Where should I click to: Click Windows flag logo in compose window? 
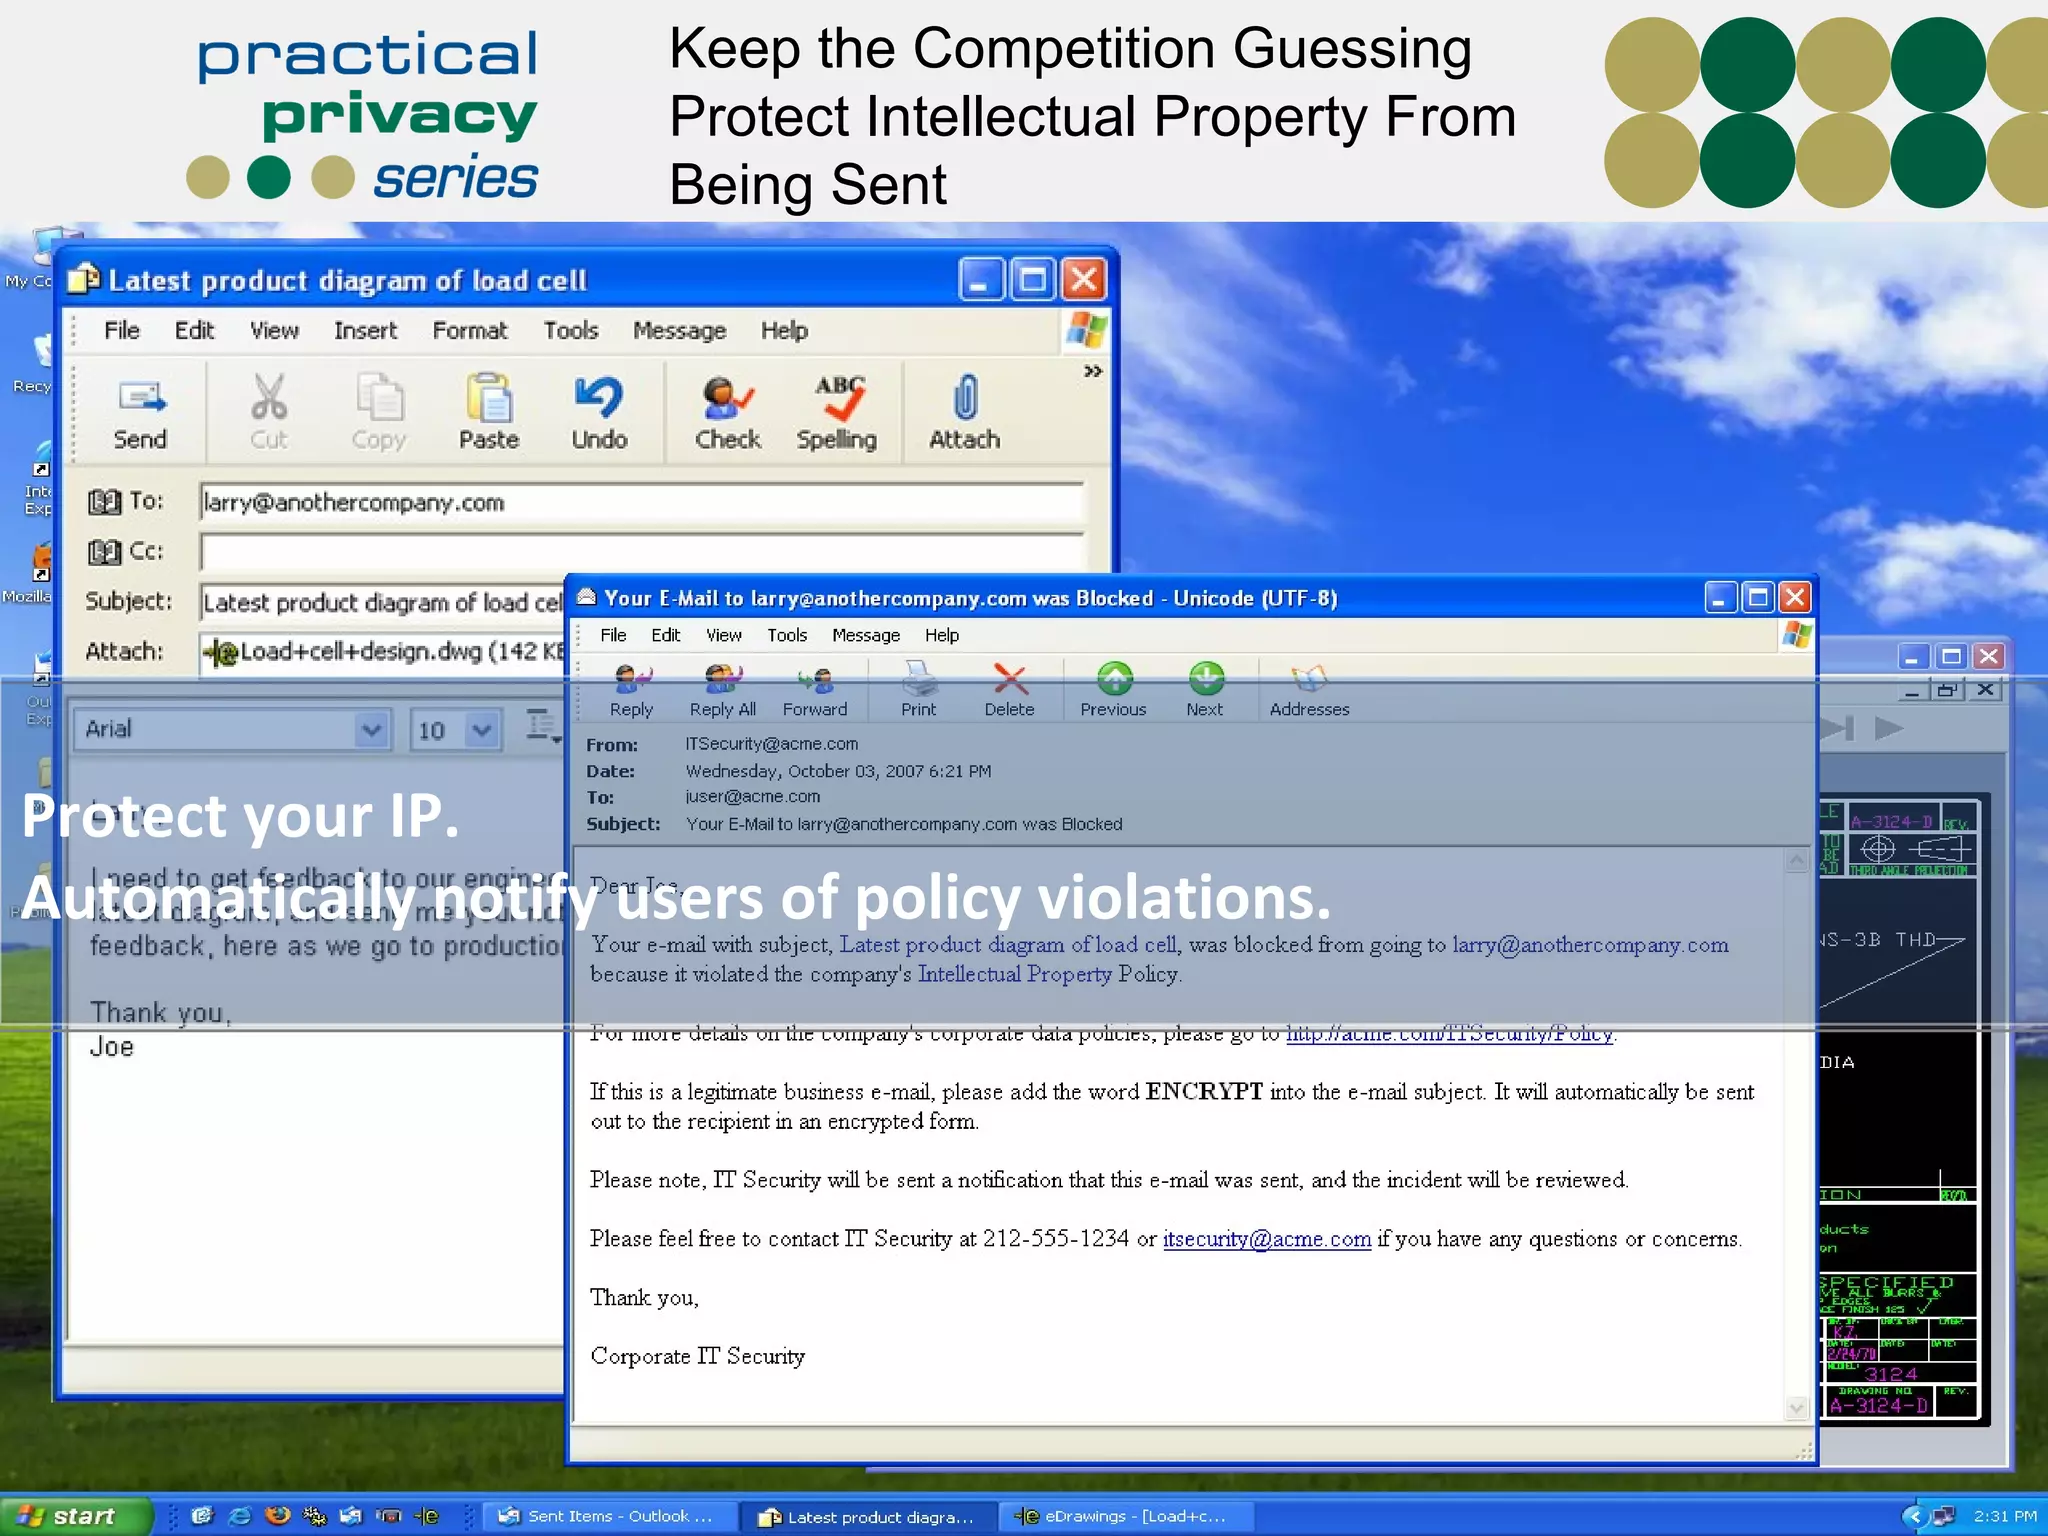1086,329
